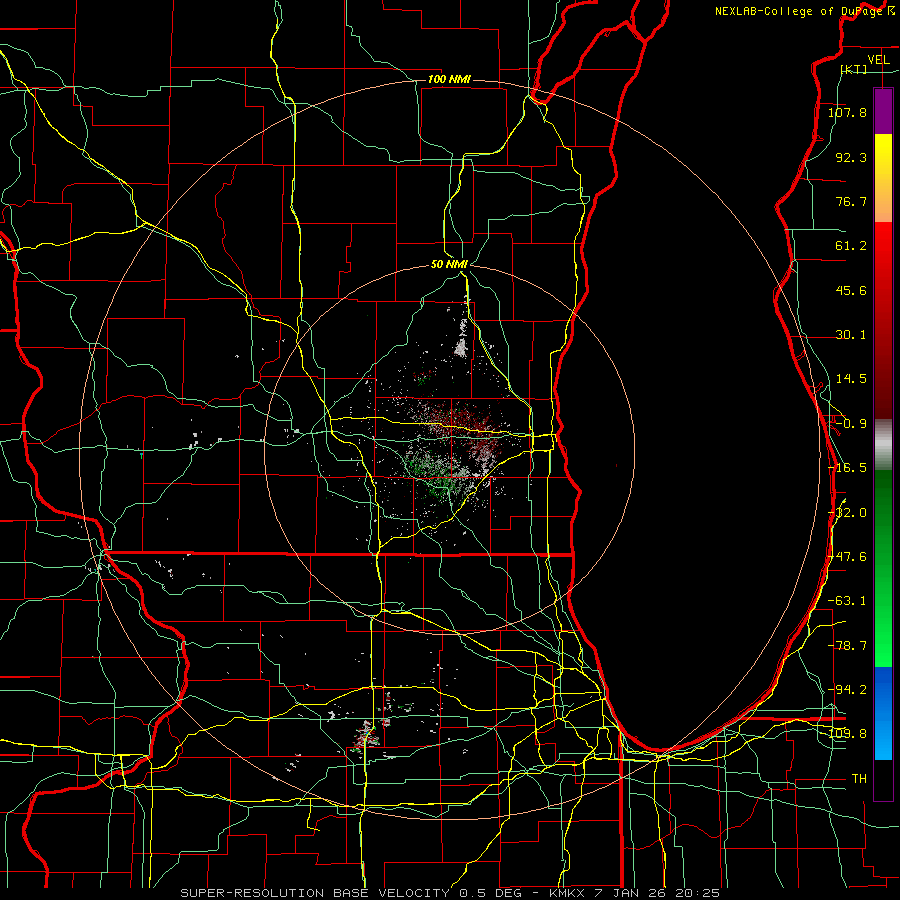This screenshot has height=900, width=900.
Task: Click the 100 NMI range ring label
Action: [x=449, y=79]
